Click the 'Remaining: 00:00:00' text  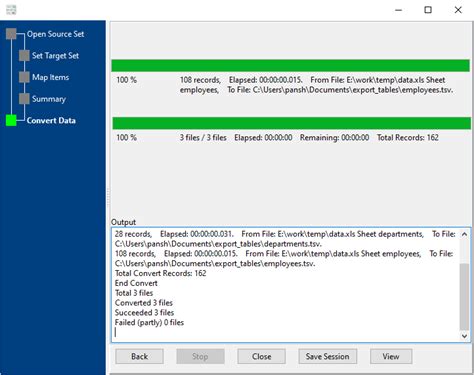334,138
